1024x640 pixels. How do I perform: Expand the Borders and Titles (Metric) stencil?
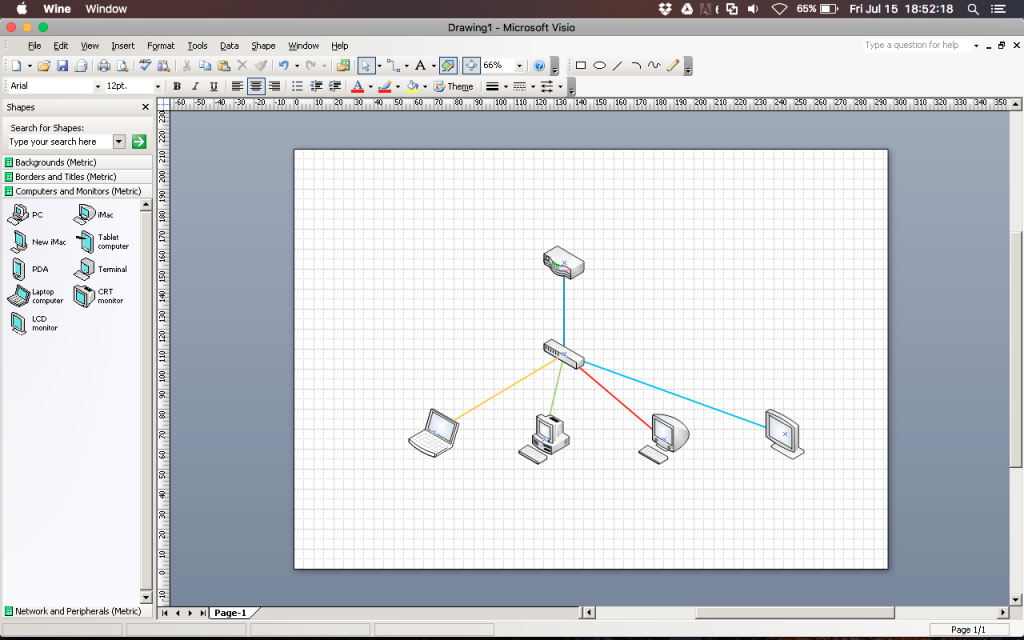click(x=78, y=176)
